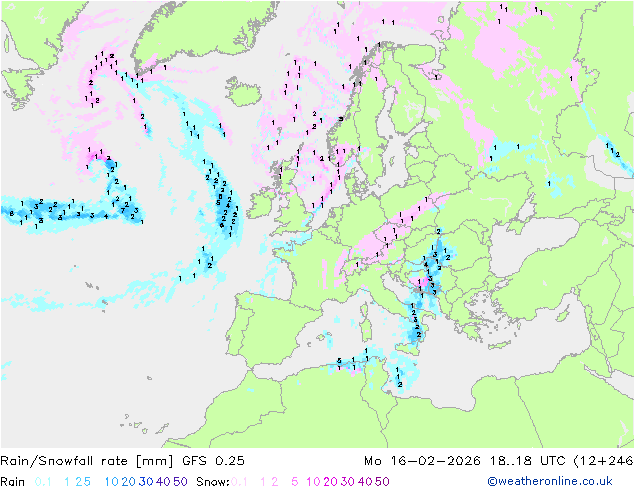Pick the Snow legend value 1
The image size is (634, 490).
263,482
